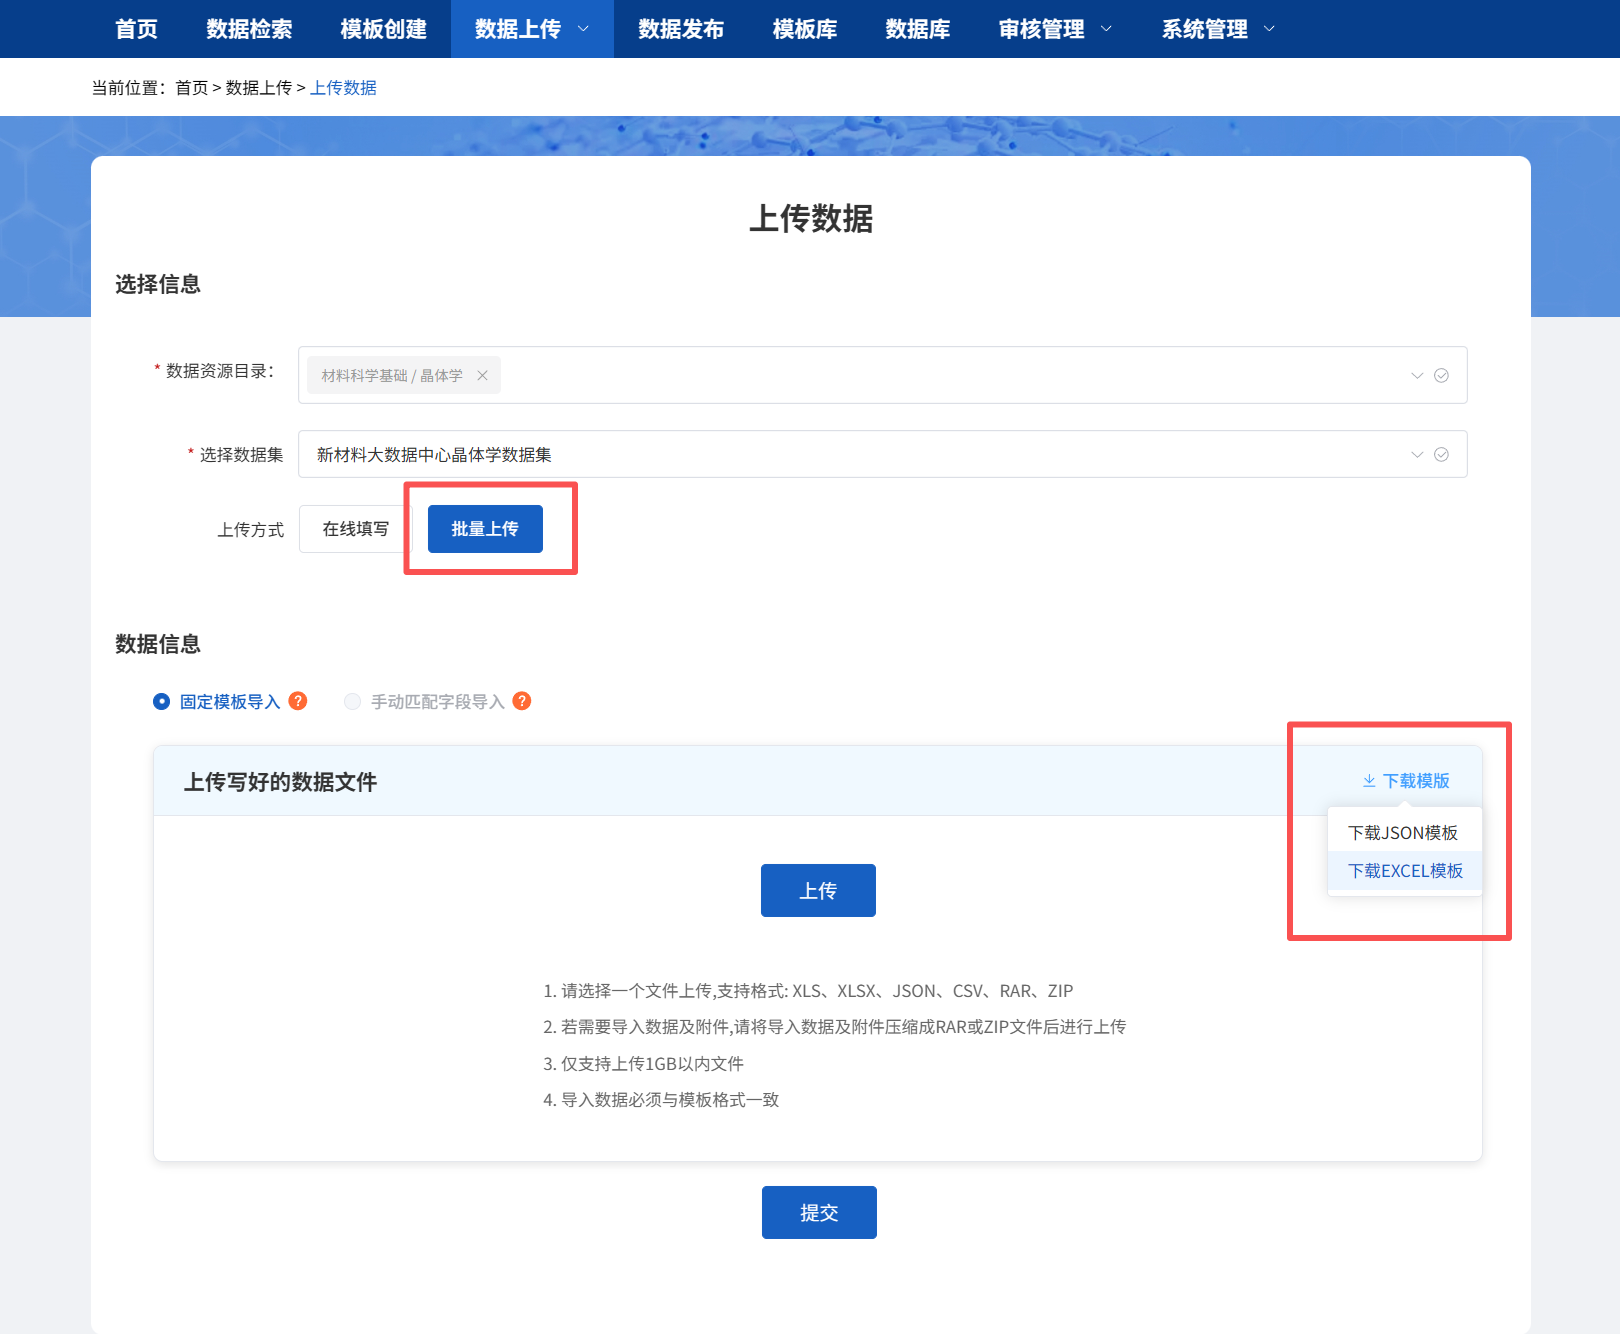Click the check-circle icon in 数据资源目录 field
The width and height of the screenshot is (1620, 1334).
point(1441,375)
